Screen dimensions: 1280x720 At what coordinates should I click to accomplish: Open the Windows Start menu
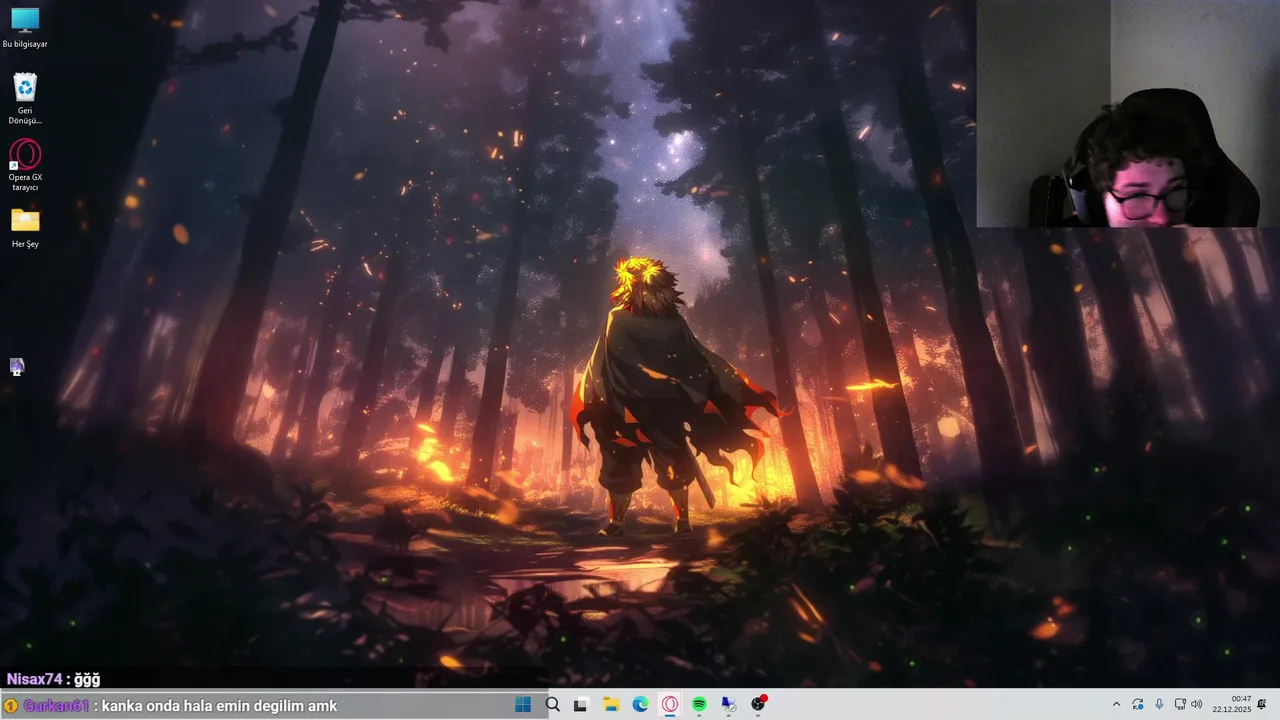click(523, 704)
